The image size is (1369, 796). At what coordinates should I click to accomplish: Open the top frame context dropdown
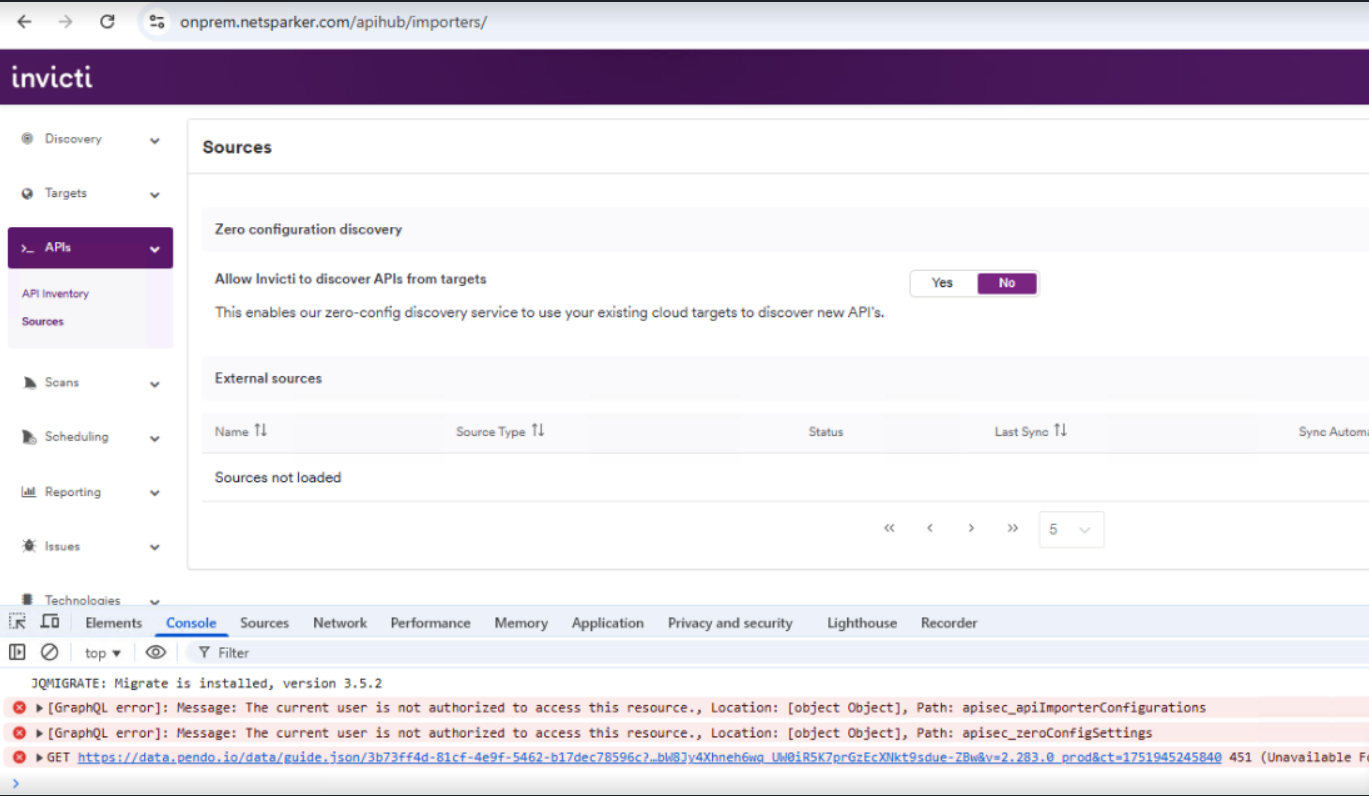(100, 652)
